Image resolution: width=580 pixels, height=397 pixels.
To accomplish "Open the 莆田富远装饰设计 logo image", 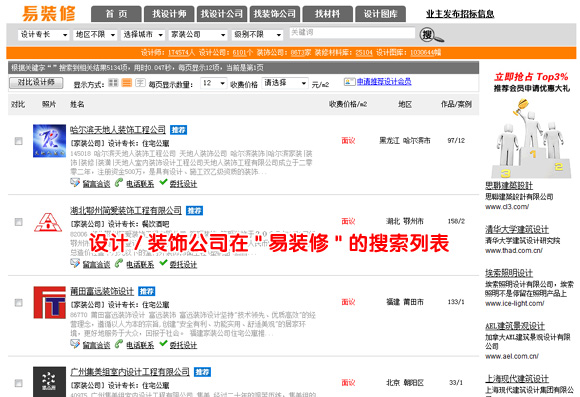I will (x=49, y=302).
